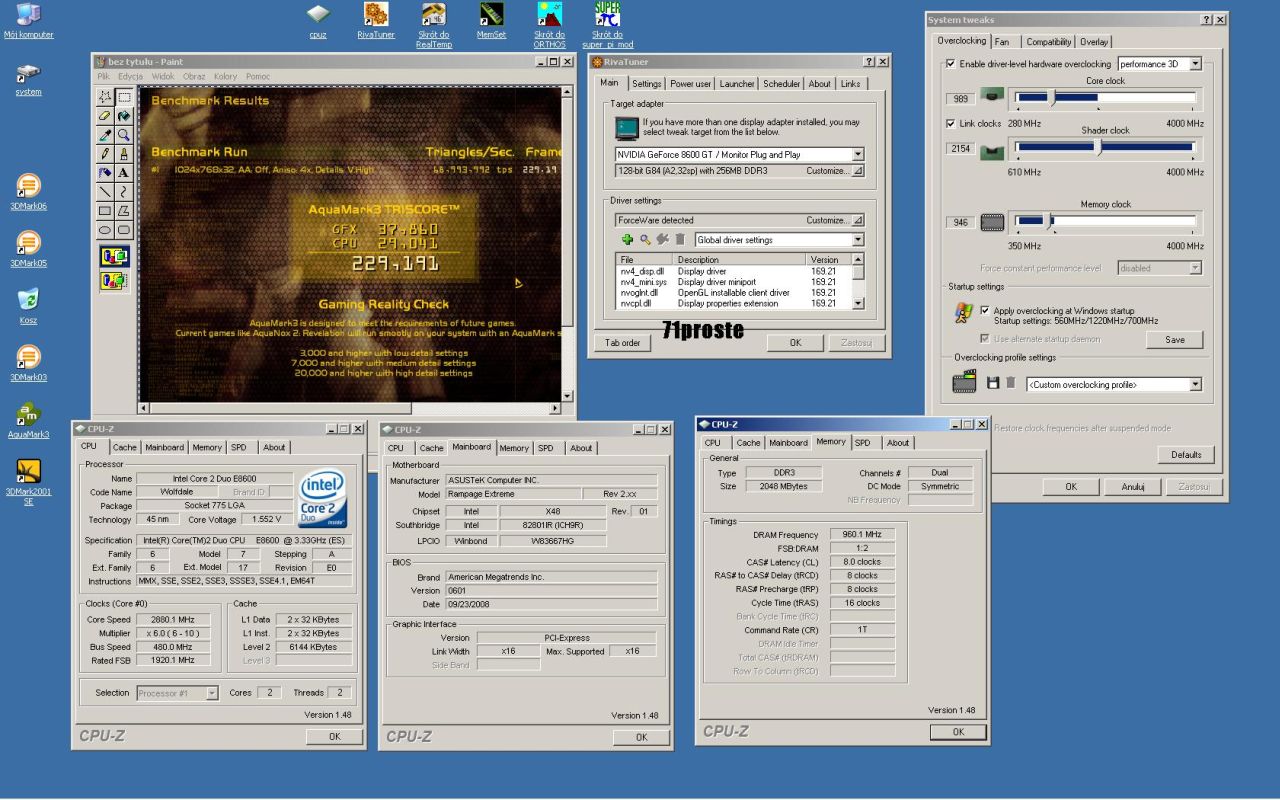1280x800 pixels.
Task: Click the wrench icon in RivaTuner driver settings
Action: coord(662,240)
